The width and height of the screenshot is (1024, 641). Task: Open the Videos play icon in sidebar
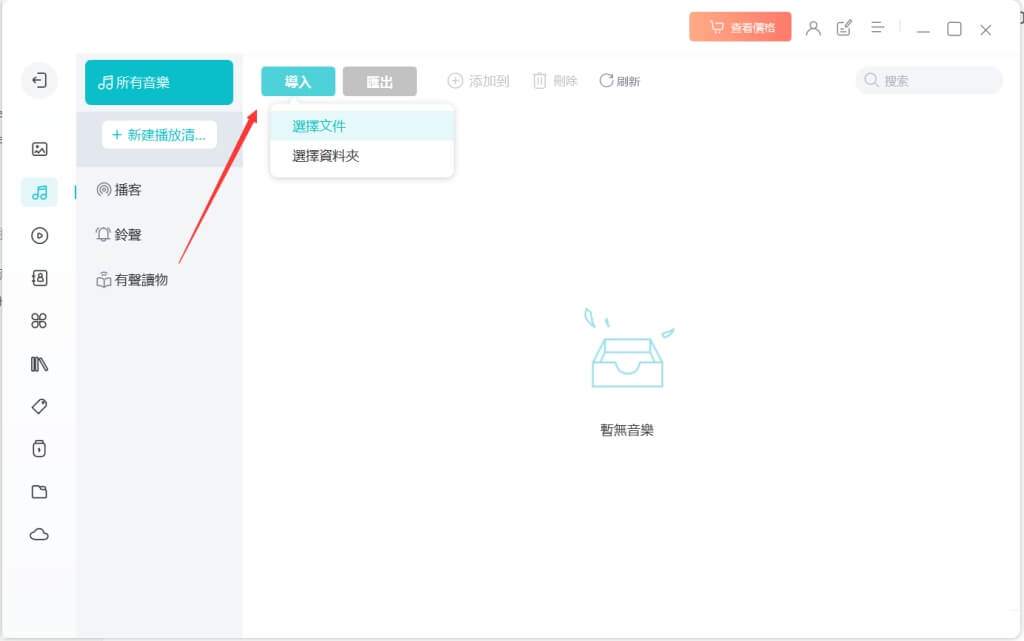pyautogui.click(x=39, y=235)
